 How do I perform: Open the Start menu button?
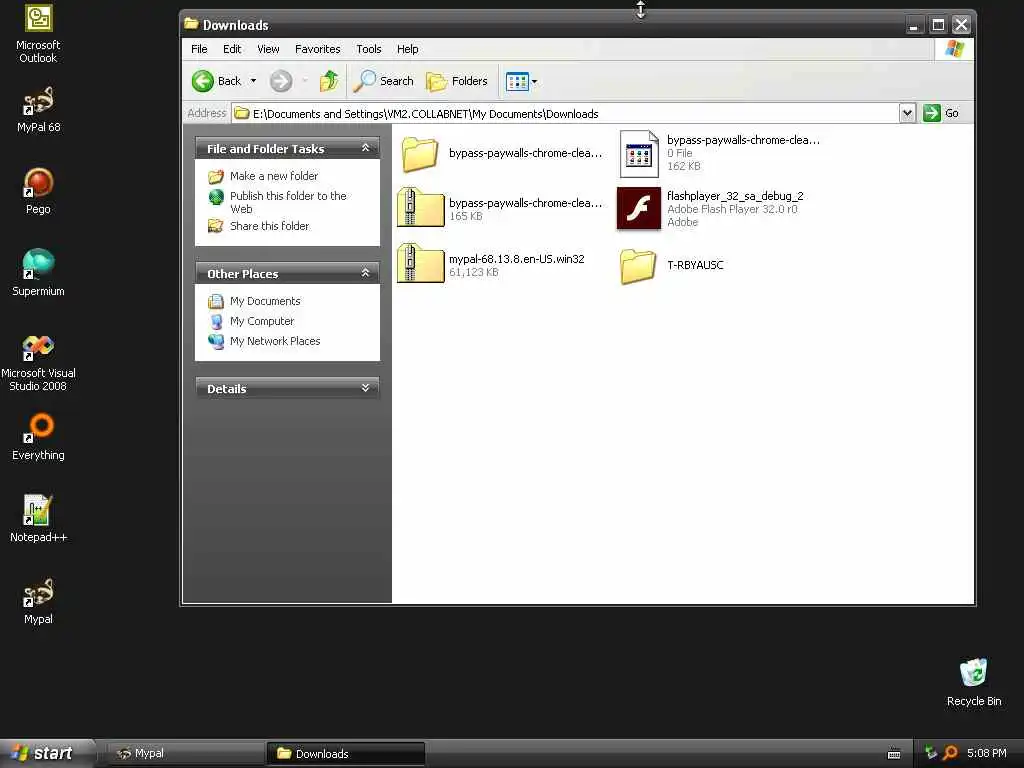click(x=46, y=753)
